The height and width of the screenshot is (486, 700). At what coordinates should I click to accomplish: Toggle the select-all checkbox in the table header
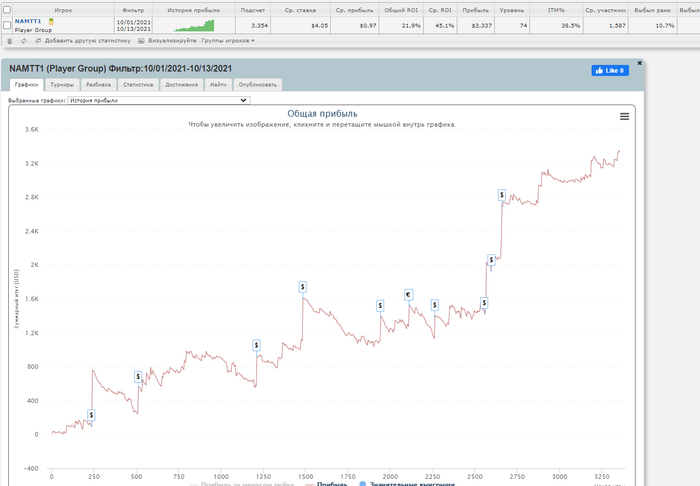(7, 10)
